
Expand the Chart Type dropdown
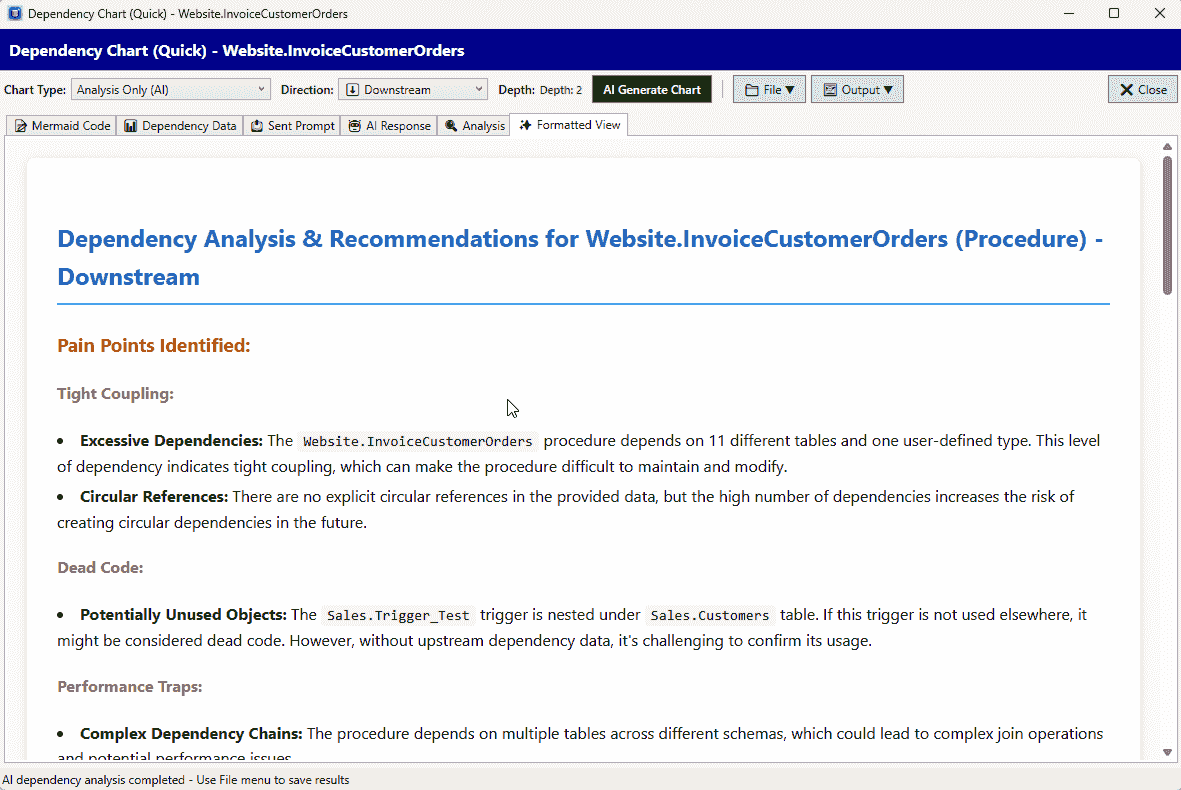tap(171, 90)
